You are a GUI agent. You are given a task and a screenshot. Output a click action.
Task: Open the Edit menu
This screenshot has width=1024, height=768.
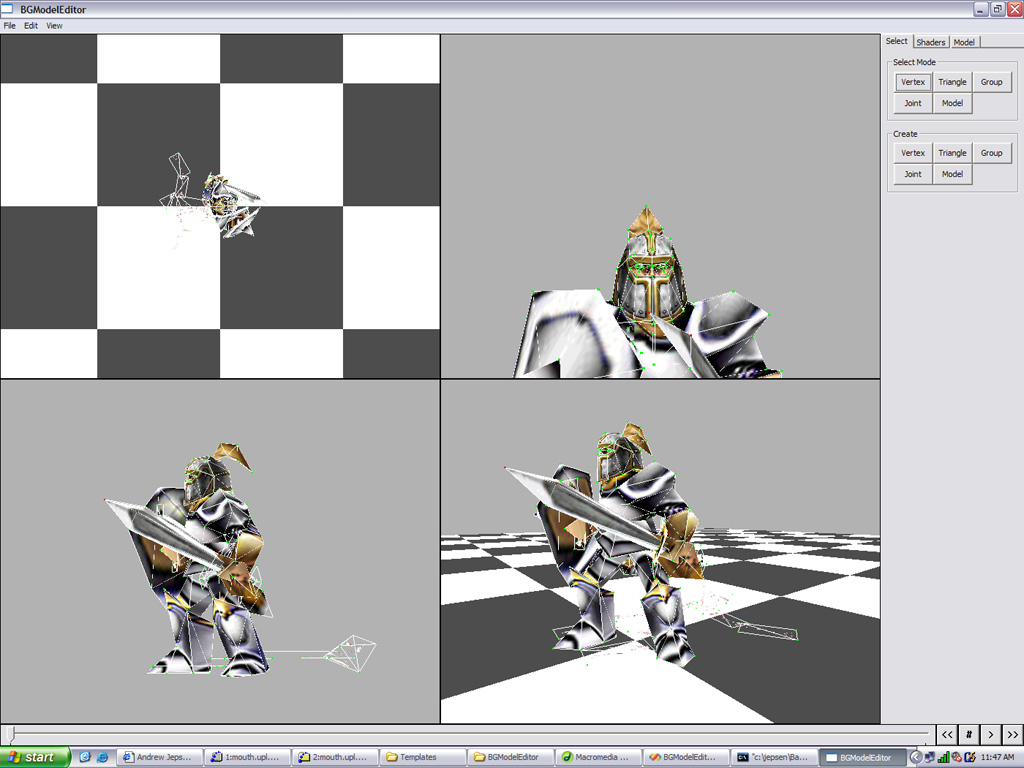point(31,26)
